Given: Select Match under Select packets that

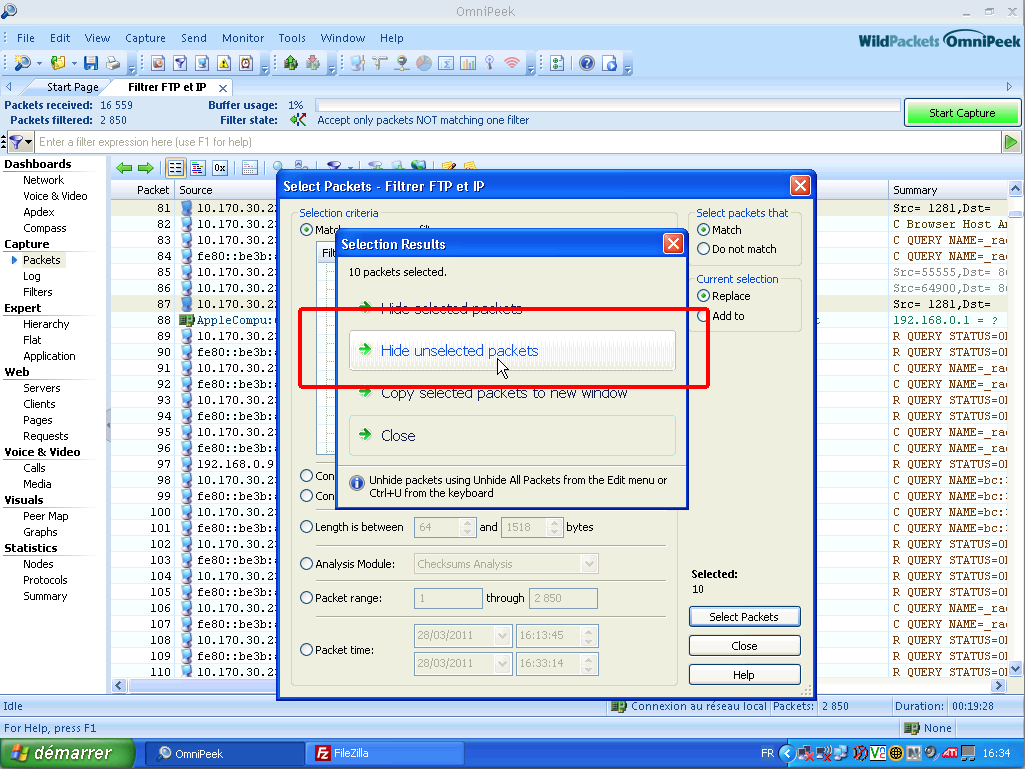Looking at the screenshot, I should click(x=703, y=230).
